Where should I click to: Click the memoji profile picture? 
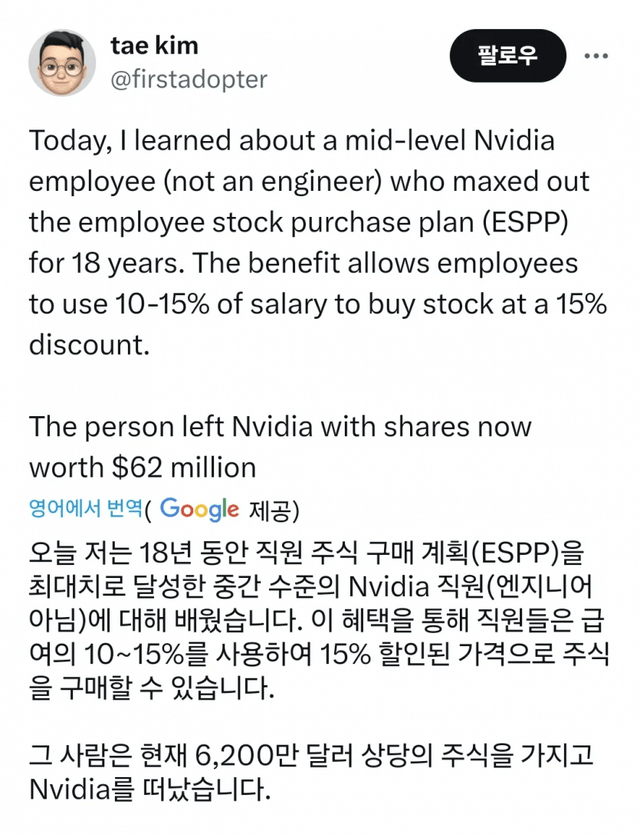coord(58,57)
